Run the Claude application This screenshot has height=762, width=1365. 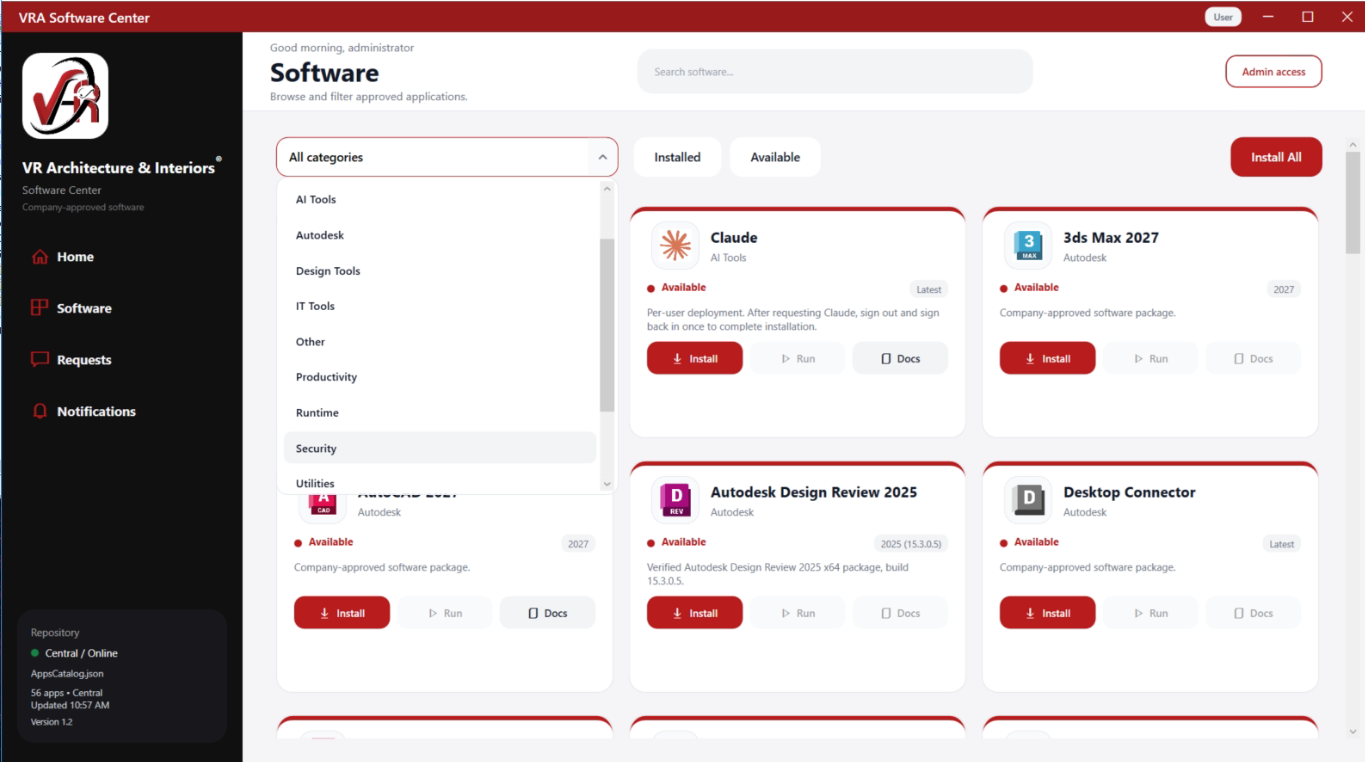[x=798, y=358]
